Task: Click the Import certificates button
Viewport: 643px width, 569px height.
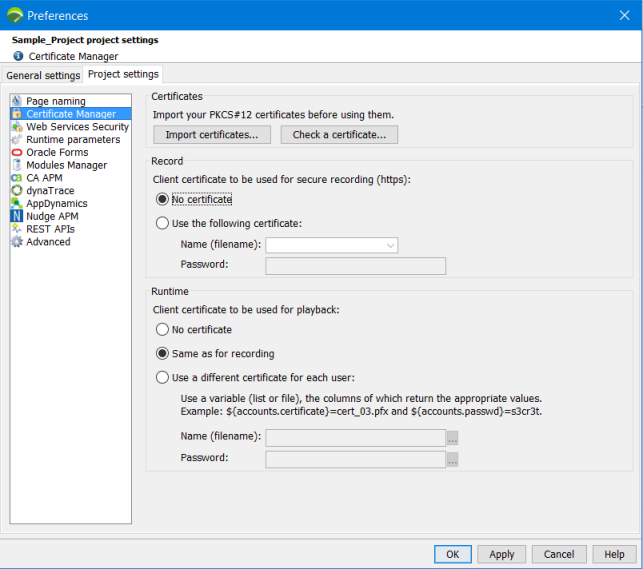Action: click(211, 134)
